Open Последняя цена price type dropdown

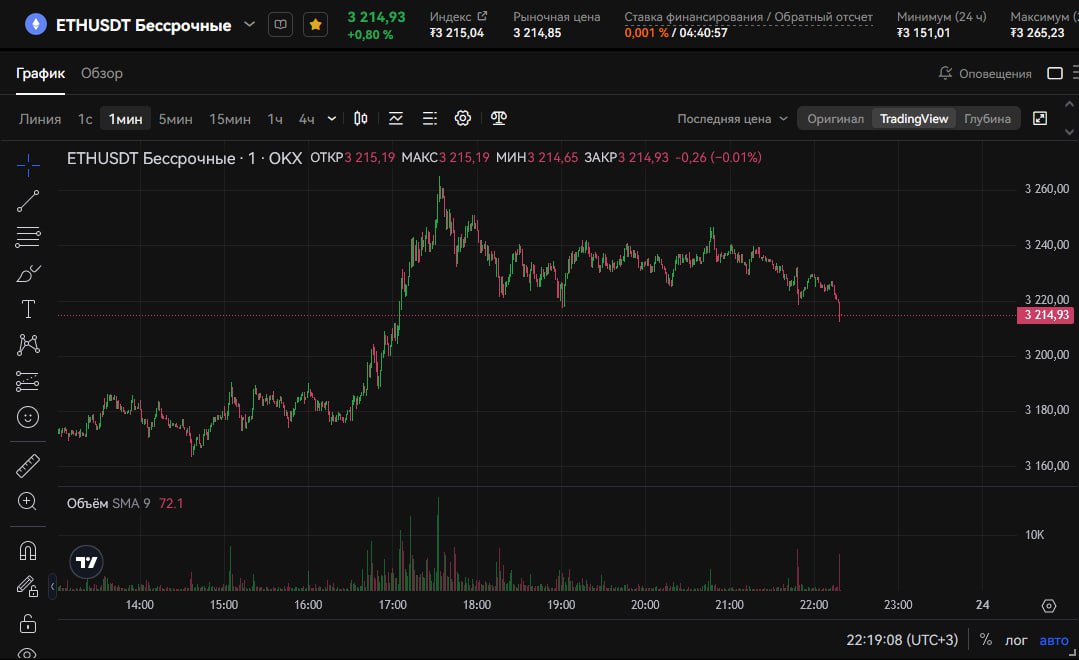coord(732,118)
